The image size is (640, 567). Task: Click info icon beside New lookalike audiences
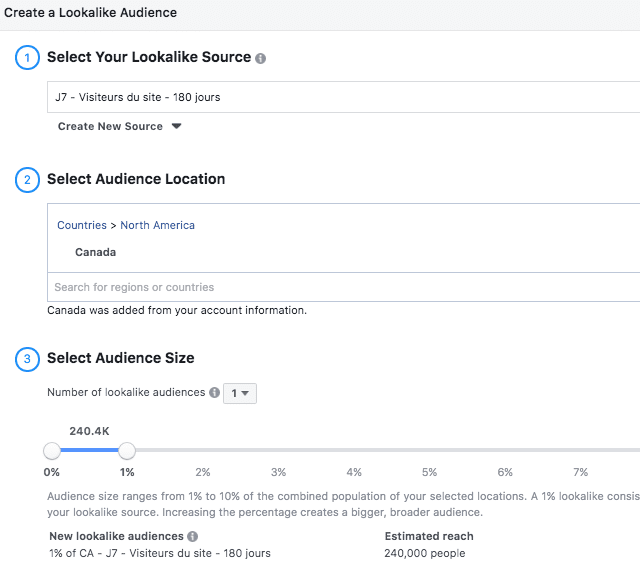tap(192, 537)
